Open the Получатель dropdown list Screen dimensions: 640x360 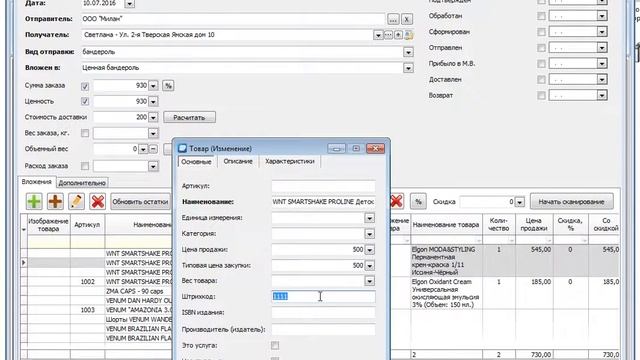[378, 35]
